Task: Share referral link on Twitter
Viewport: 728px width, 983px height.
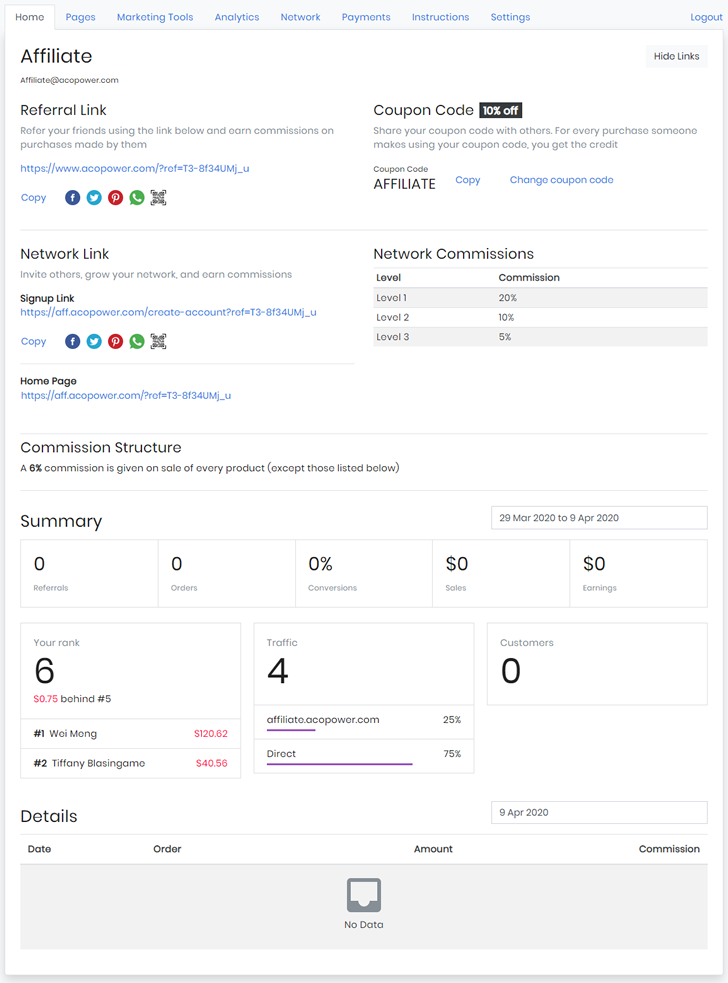Action: (x=94, y=198)
